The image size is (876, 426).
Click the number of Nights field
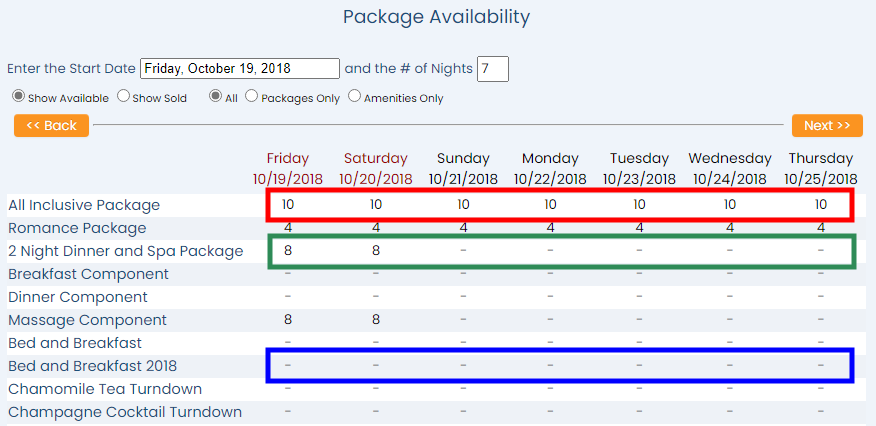[493, 69]
